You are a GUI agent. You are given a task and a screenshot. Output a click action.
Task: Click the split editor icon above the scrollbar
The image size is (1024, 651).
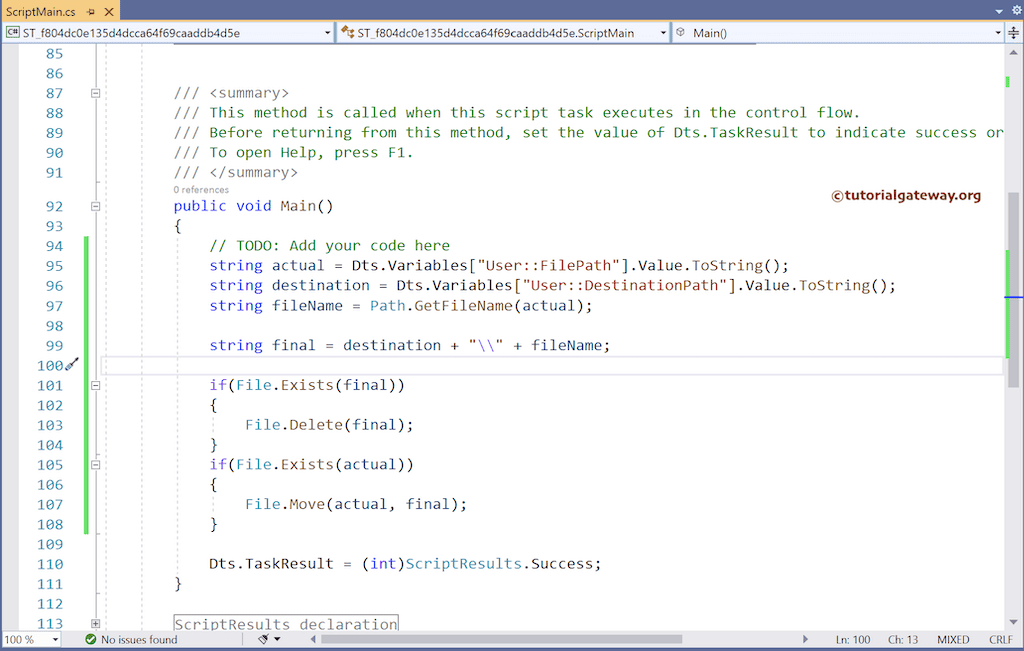click(1015, 33)
